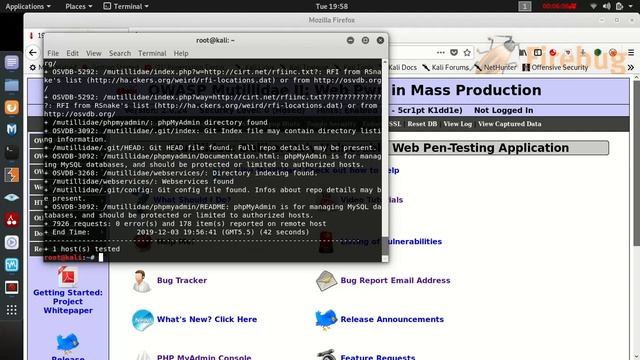Open the Metasploit M dock icon
640x360 pixels.
pos(11,130)
